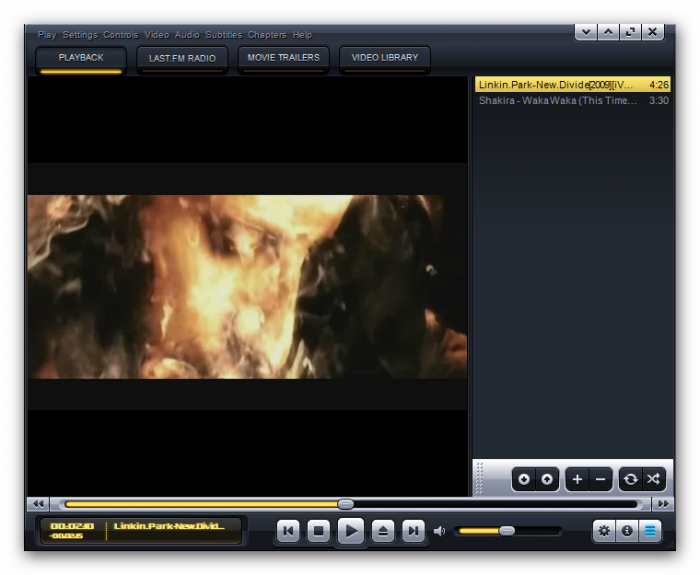
Task: Switch to the Last.fm Radio tab
Action: [x=182, y=60]
